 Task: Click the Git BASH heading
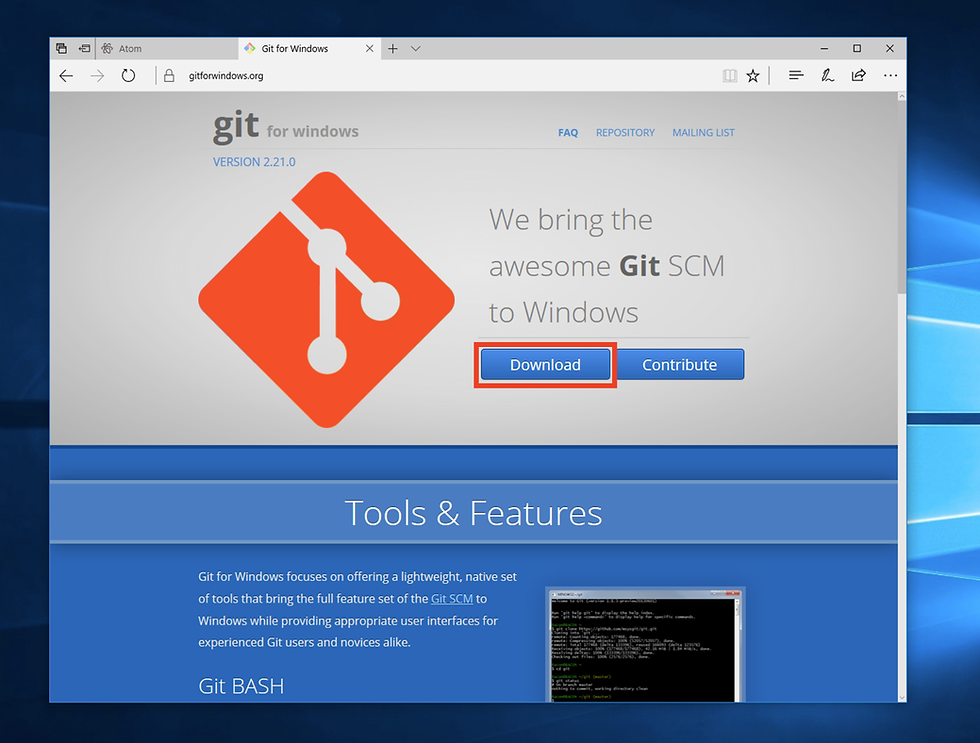pyautogui.click(x=241, y=686)
